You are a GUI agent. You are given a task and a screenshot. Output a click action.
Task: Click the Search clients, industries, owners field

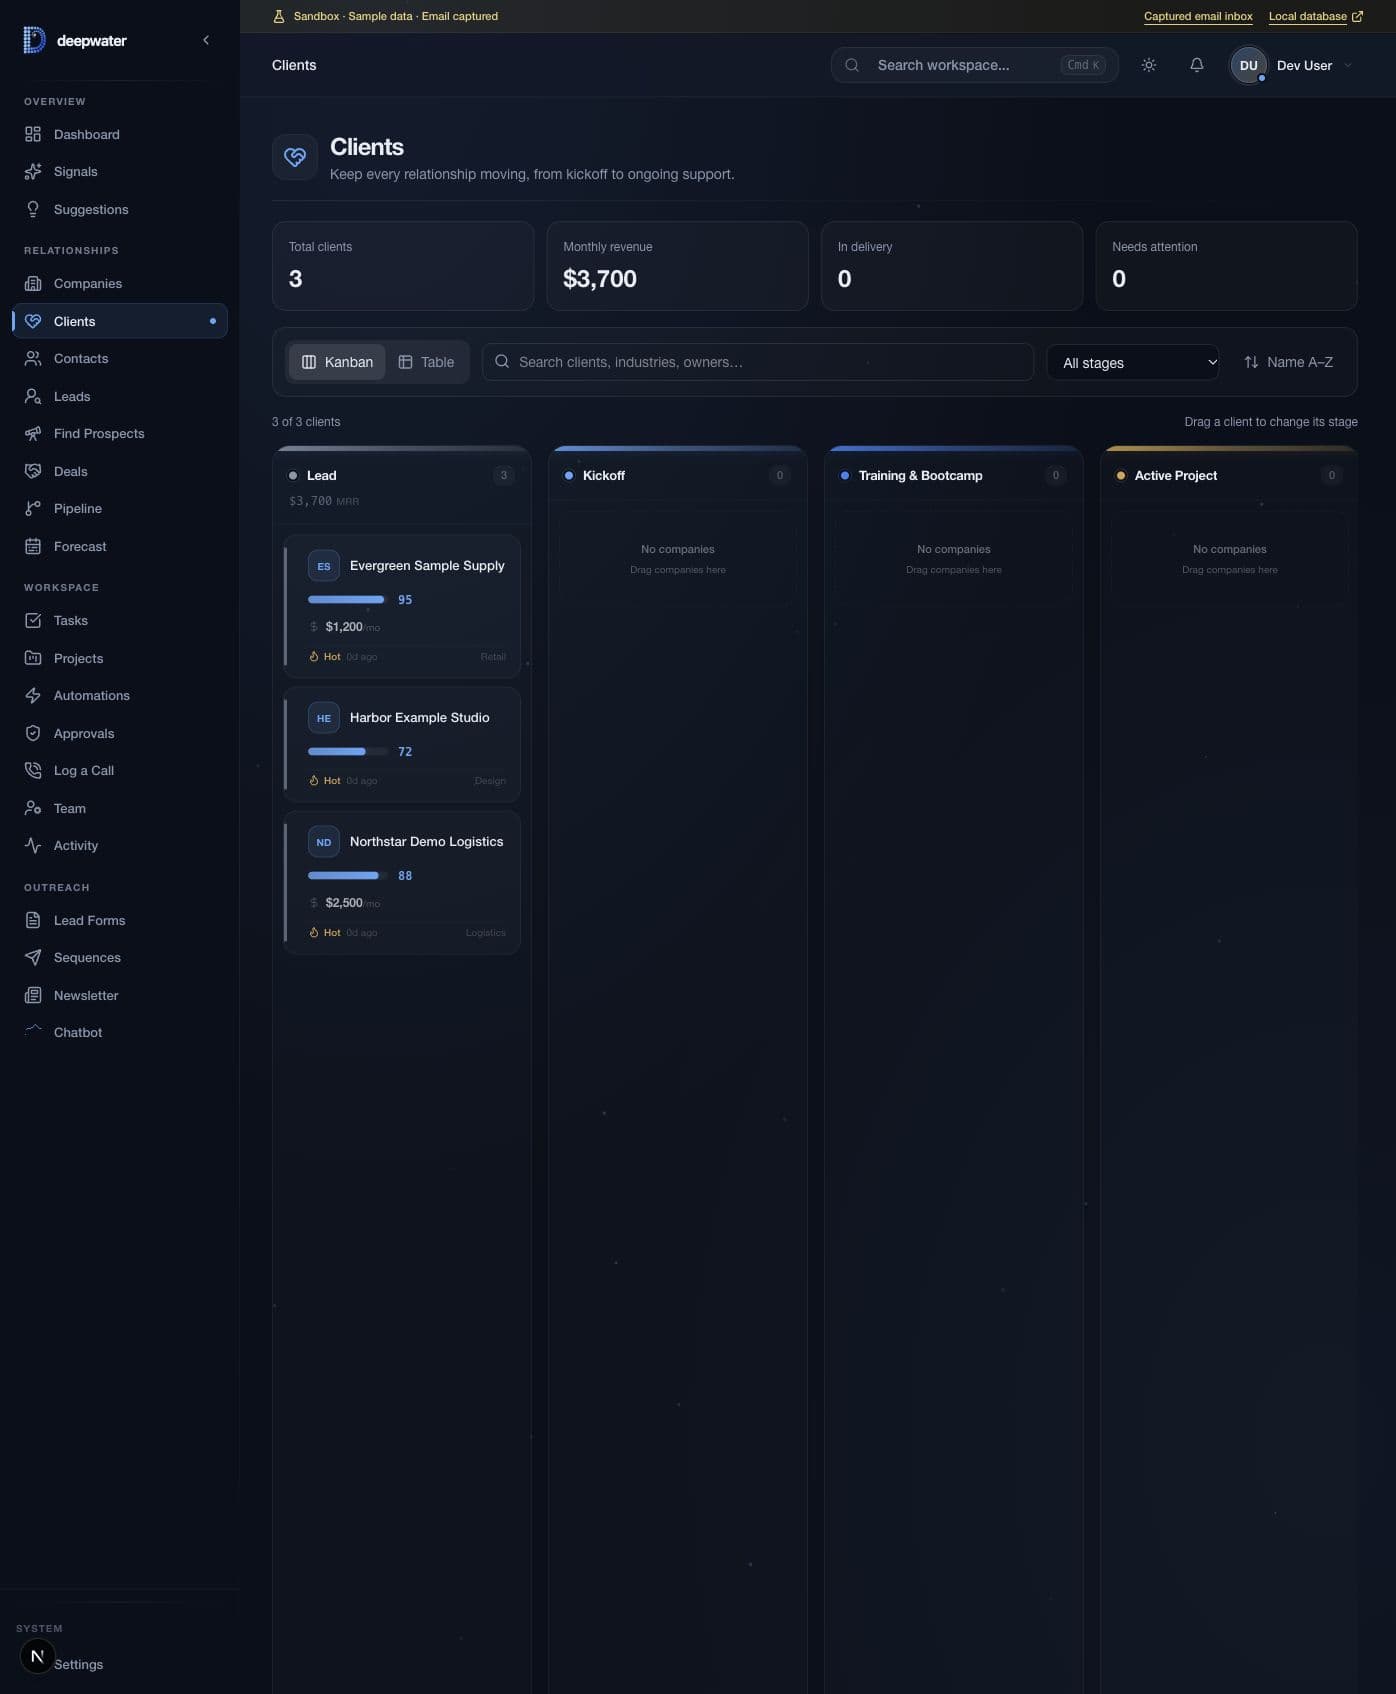(758, 362)
